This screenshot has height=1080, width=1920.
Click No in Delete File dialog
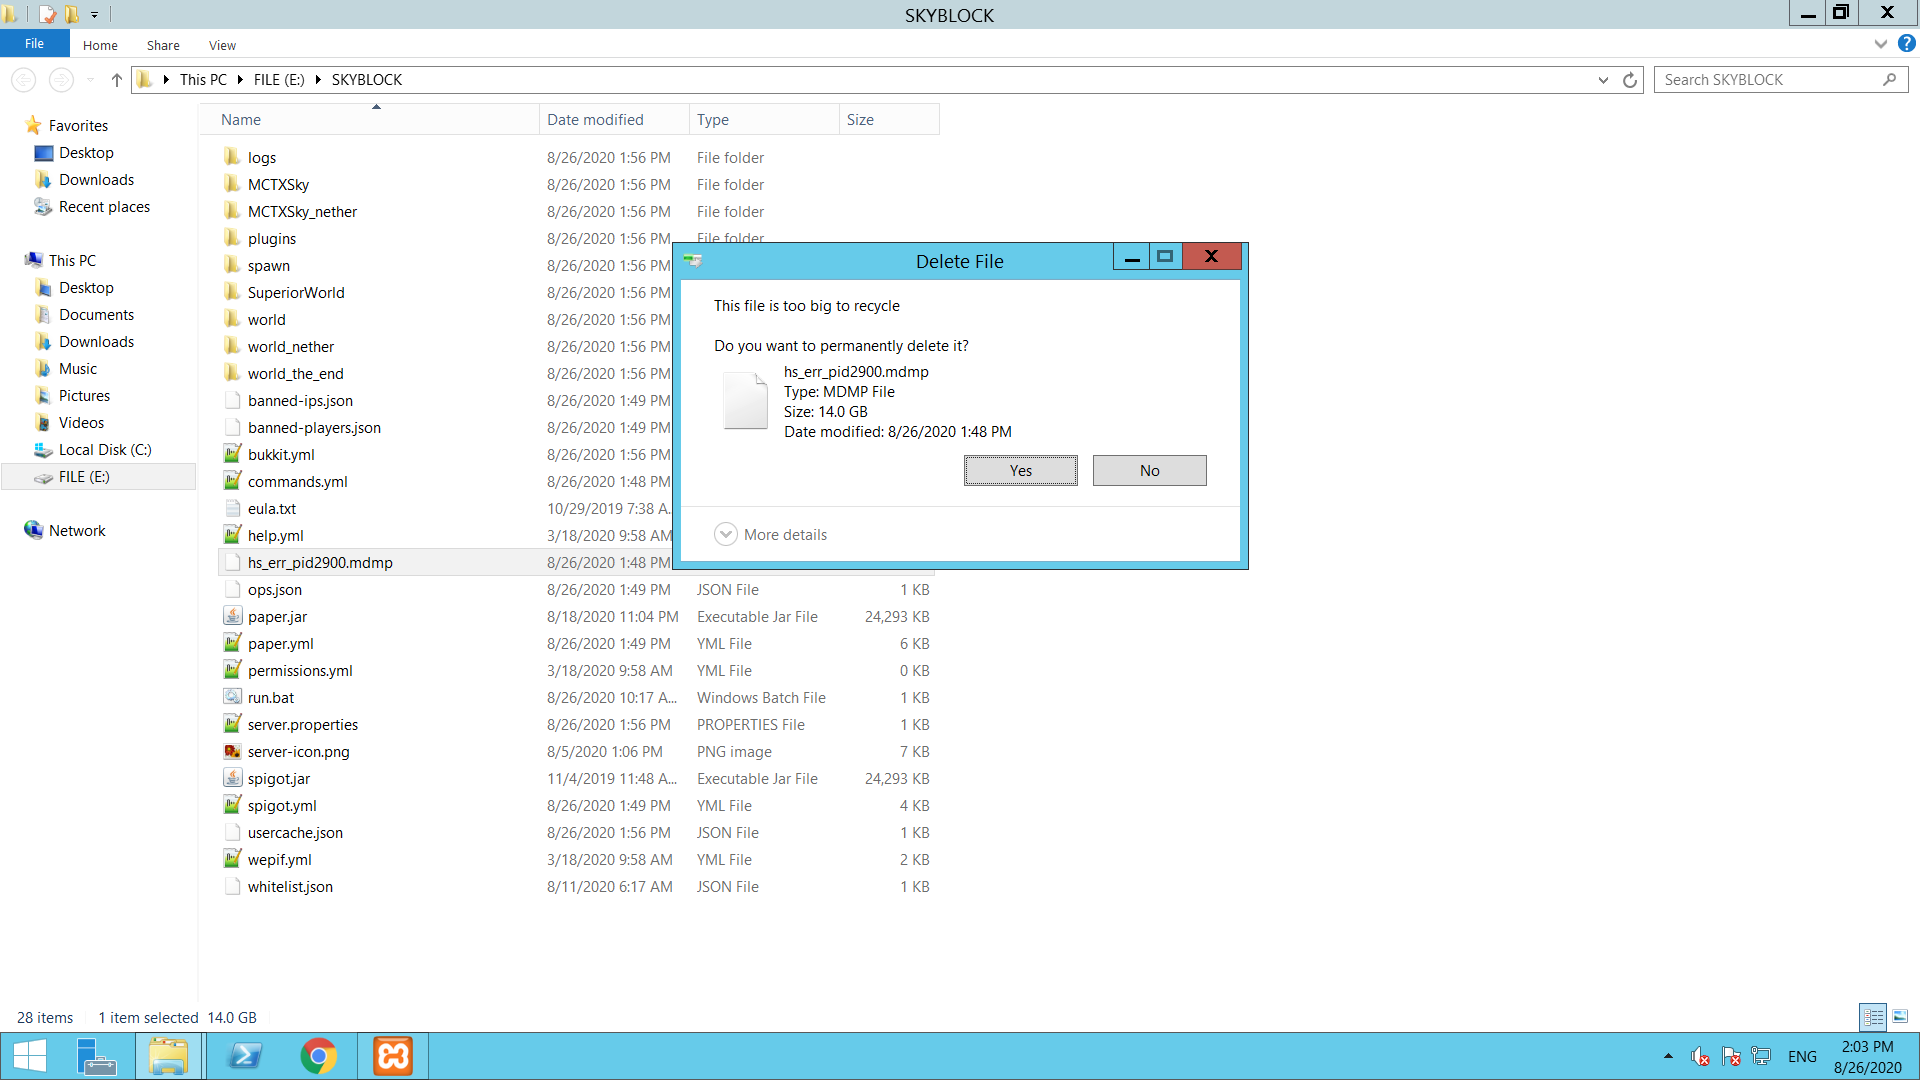1149,471
